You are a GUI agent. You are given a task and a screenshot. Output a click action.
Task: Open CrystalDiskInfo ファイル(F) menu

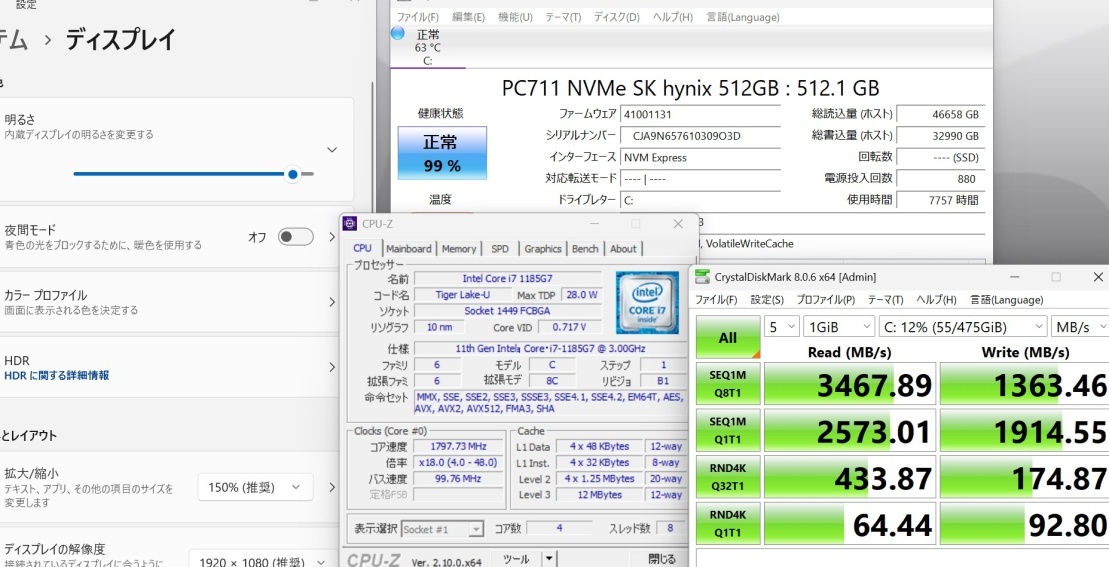417,17
